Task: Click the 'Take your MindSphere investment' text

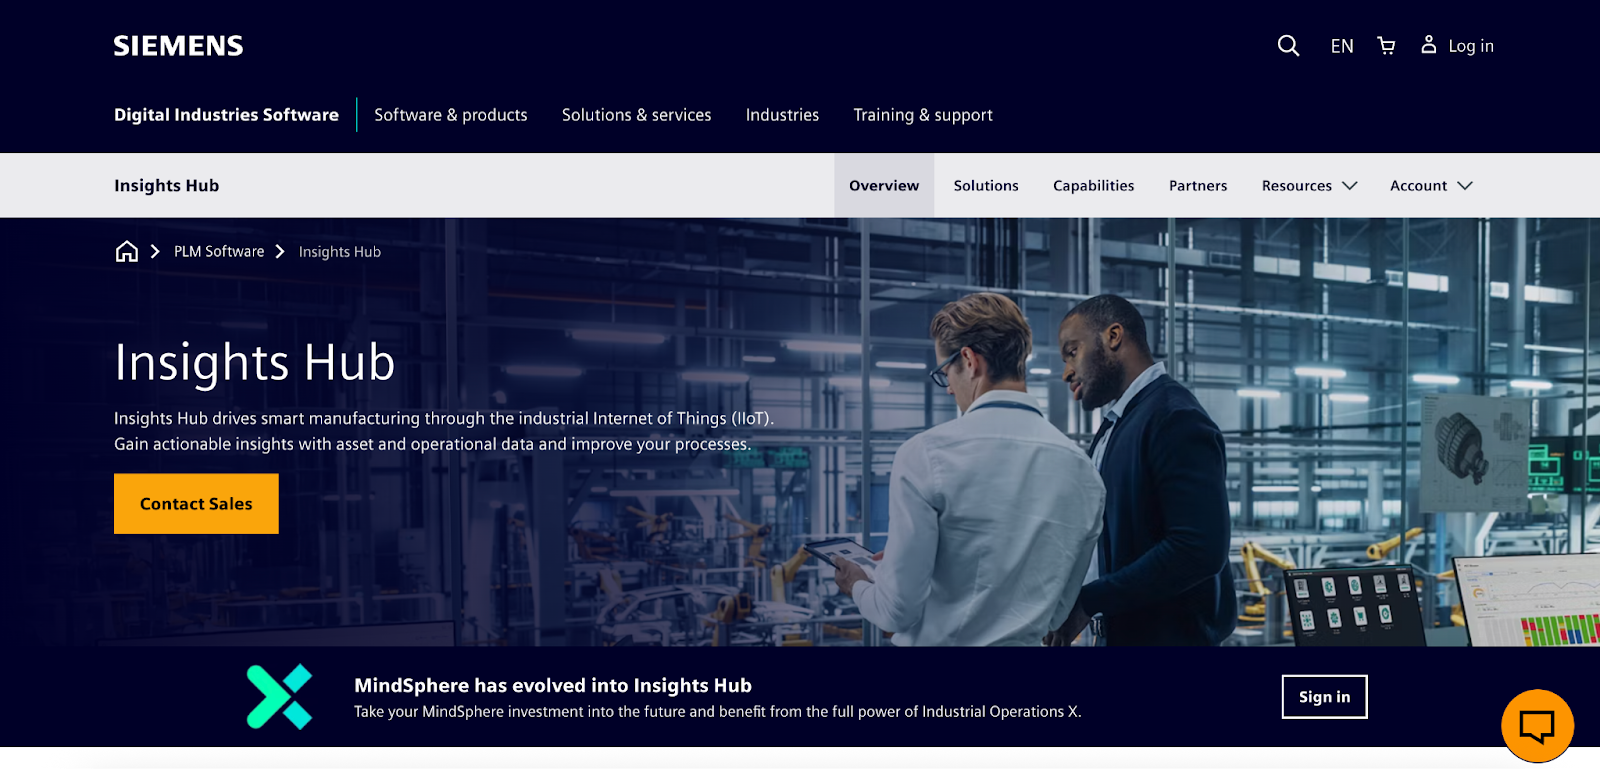Action: pos(718,712)
